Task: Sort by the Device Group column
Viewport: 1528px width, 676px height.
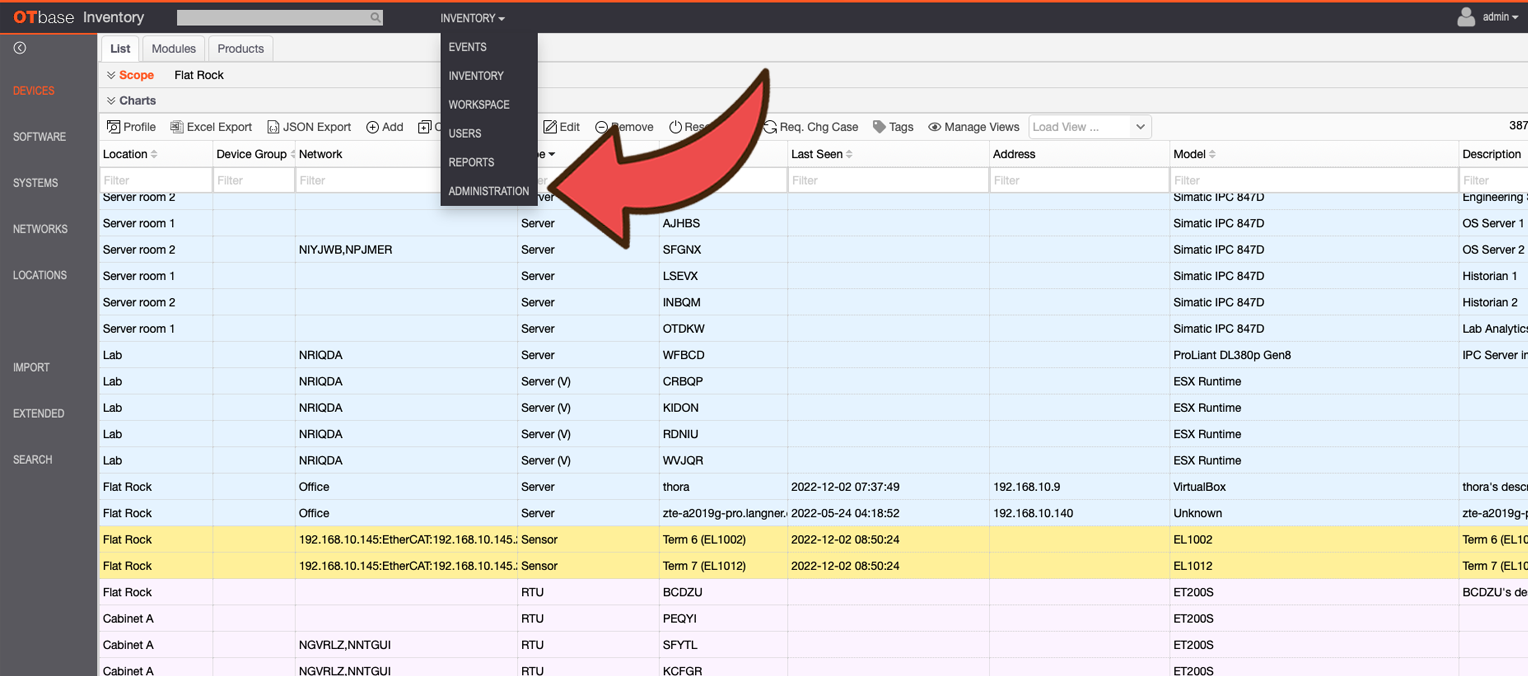Action: pos(255,154)
